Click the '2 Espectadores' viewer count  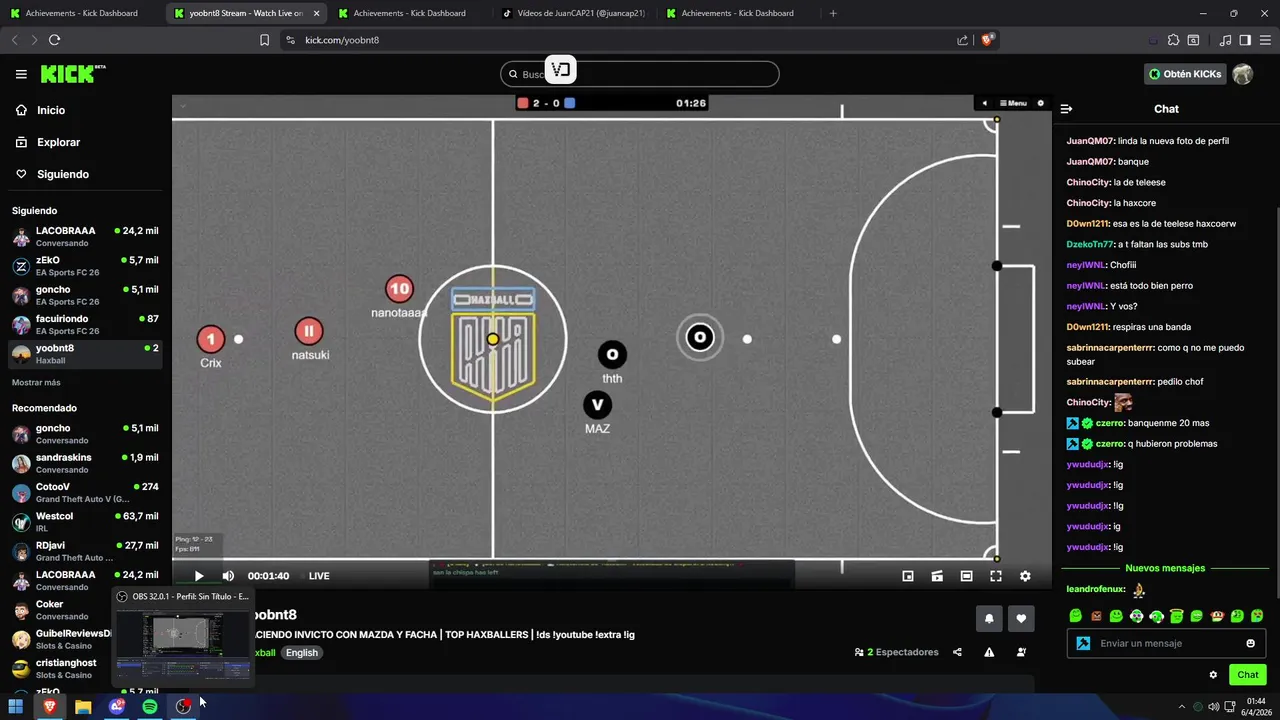coord(896,652)
